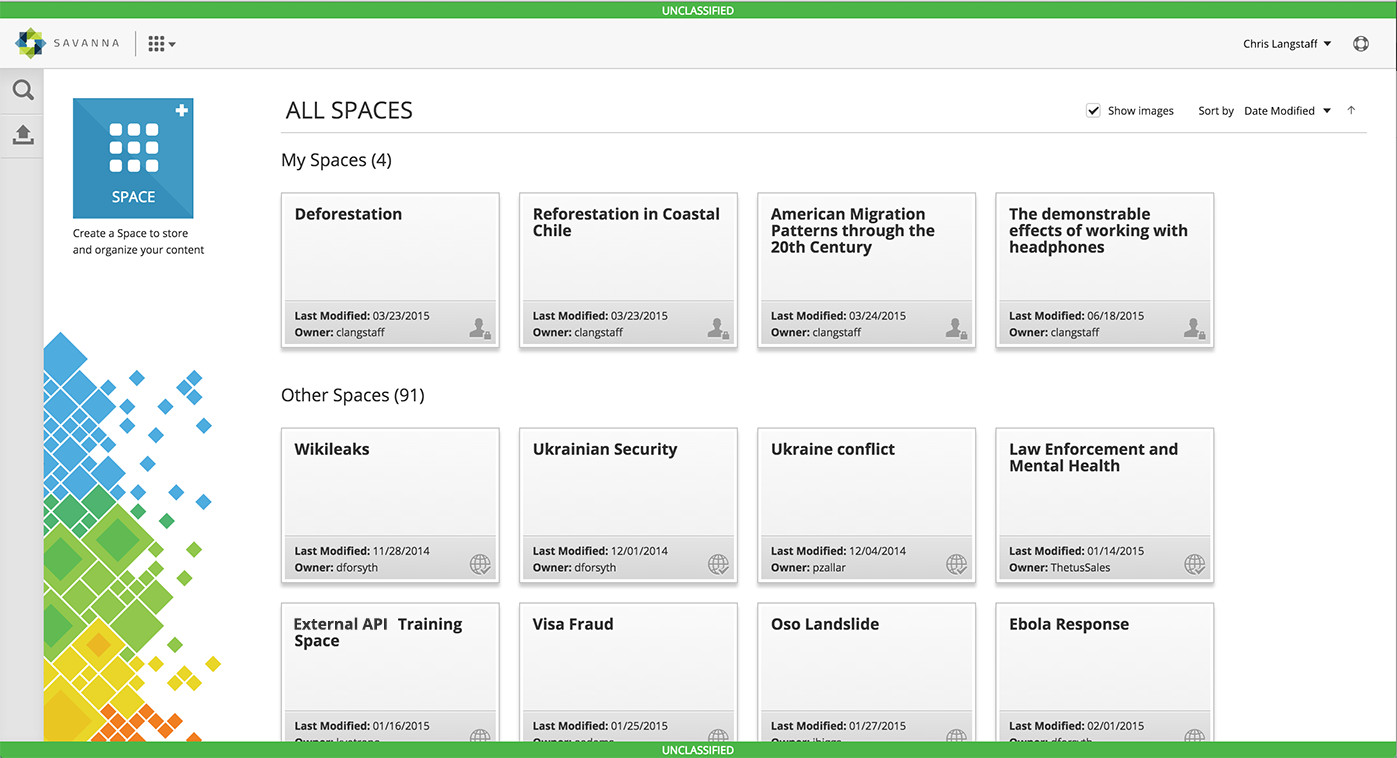Expand the app grid menu
The height and width of the screenshot is (758, 1397).
[161, 44]
